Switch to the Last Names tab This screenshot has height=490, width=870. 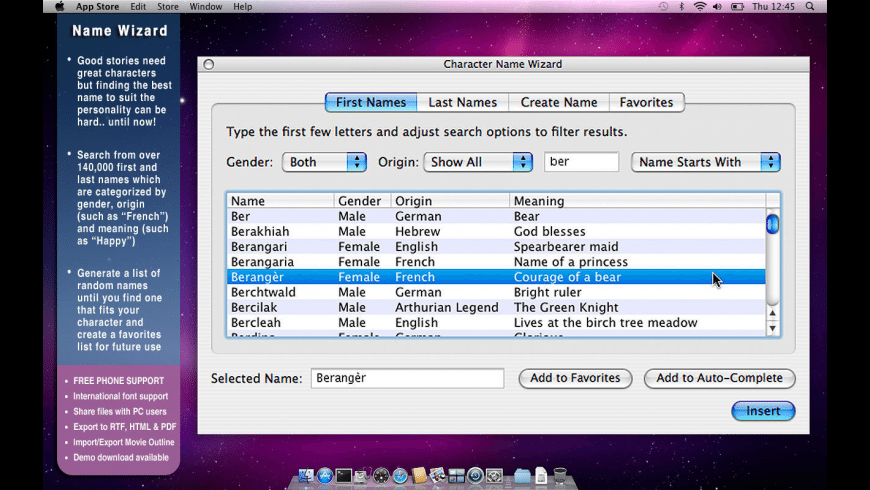tap(462, 102)
